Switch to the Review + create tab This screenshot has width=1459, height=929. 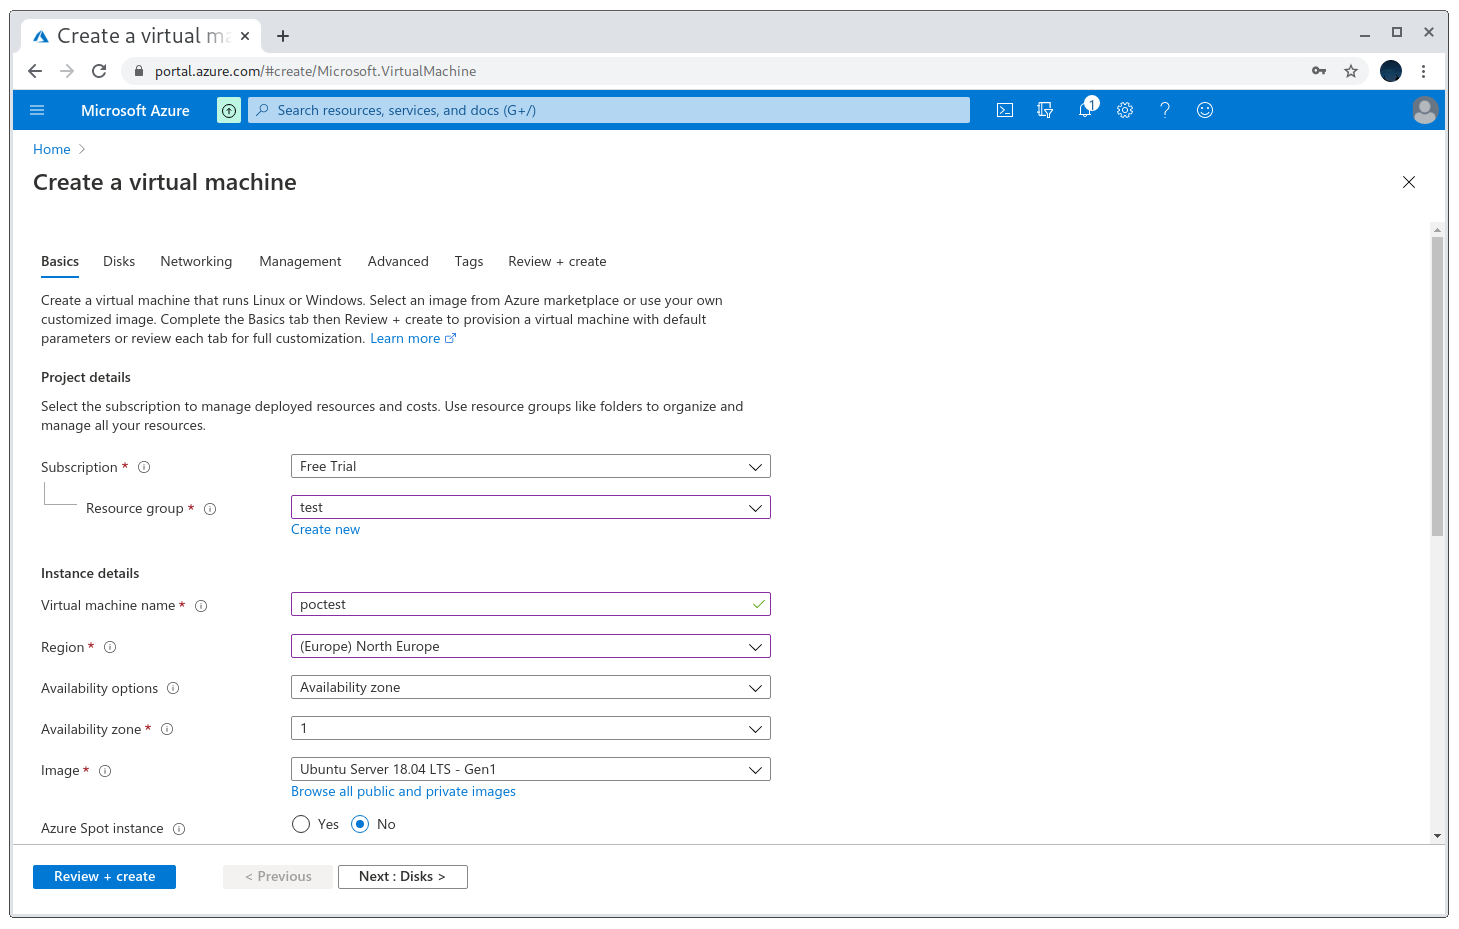tap(557, 261)
